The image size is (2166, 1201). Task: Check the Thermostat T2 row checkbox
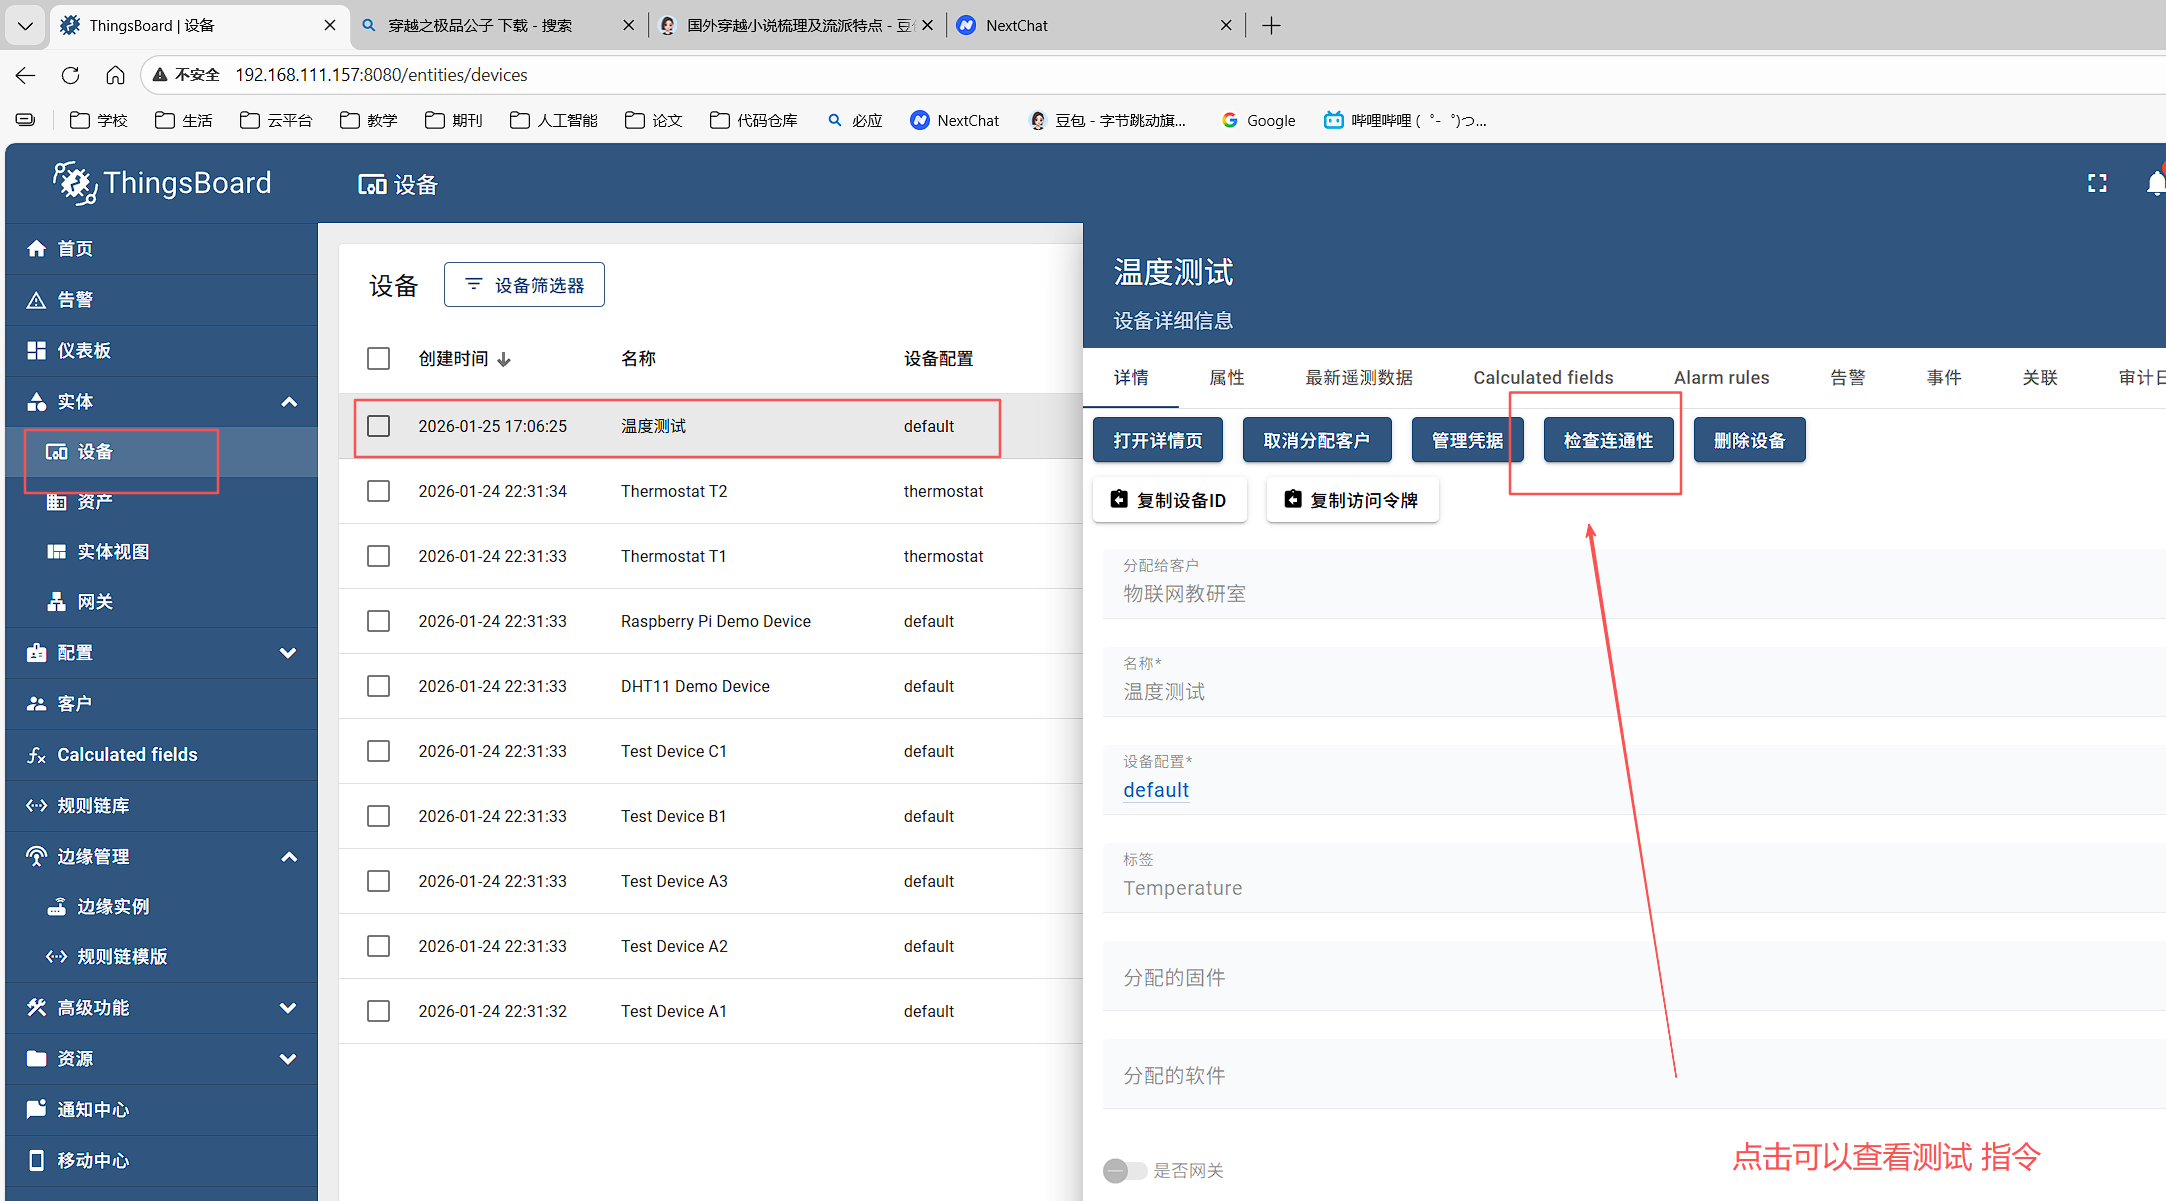[x=378, y=491]
